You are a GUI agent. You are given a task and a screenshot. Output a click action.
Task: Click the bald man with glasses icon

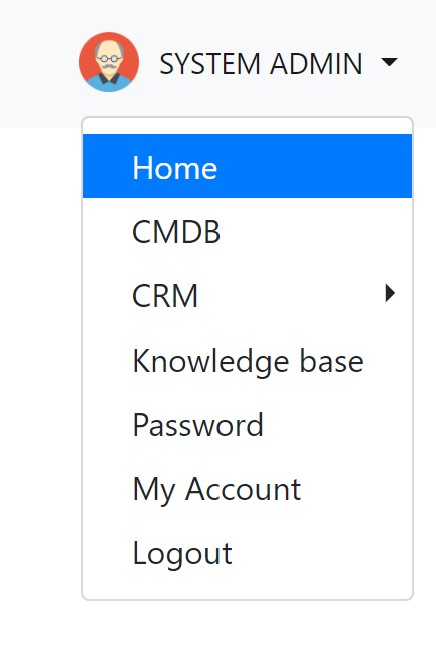pyautogui.click(x=109, y=62)
